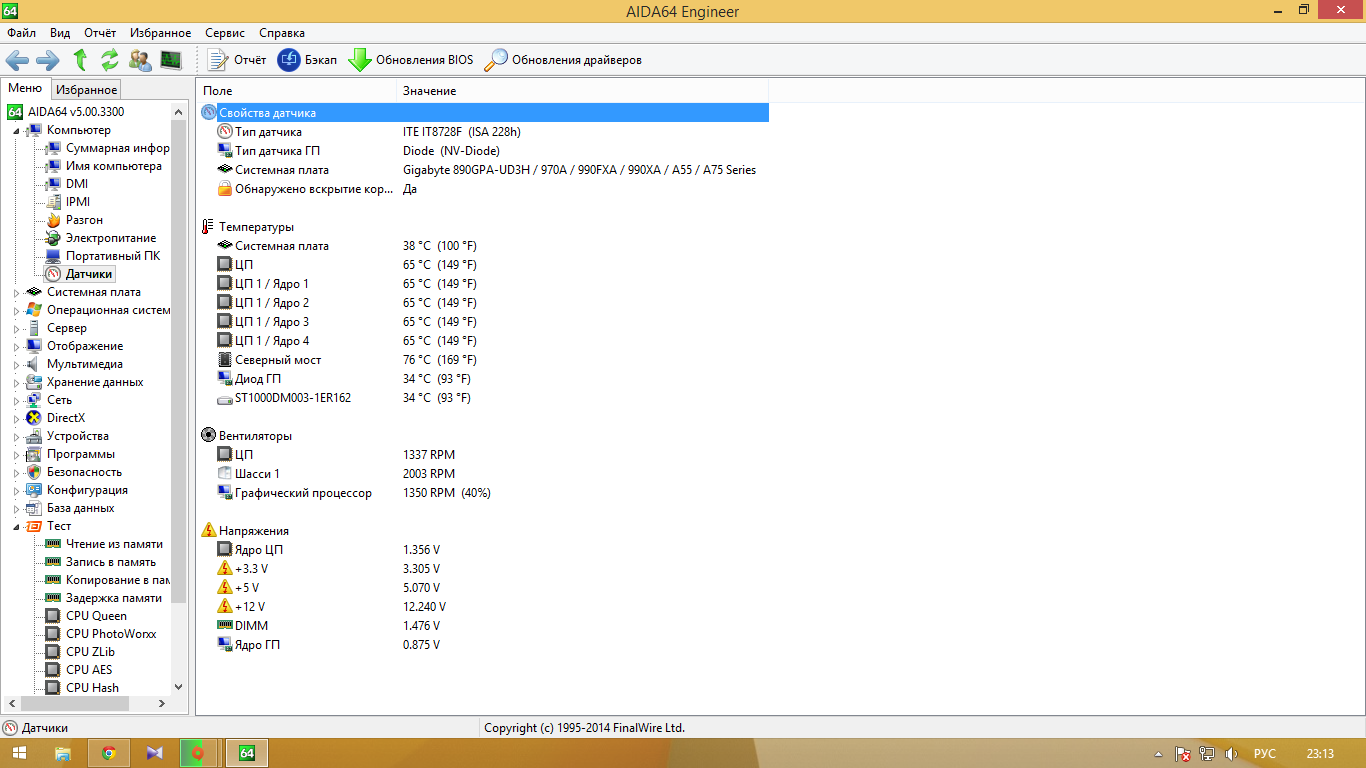Click the tree panel vertical scrollbar down arrow
This screenshot has height=768, width=1366.
point(179,687)
